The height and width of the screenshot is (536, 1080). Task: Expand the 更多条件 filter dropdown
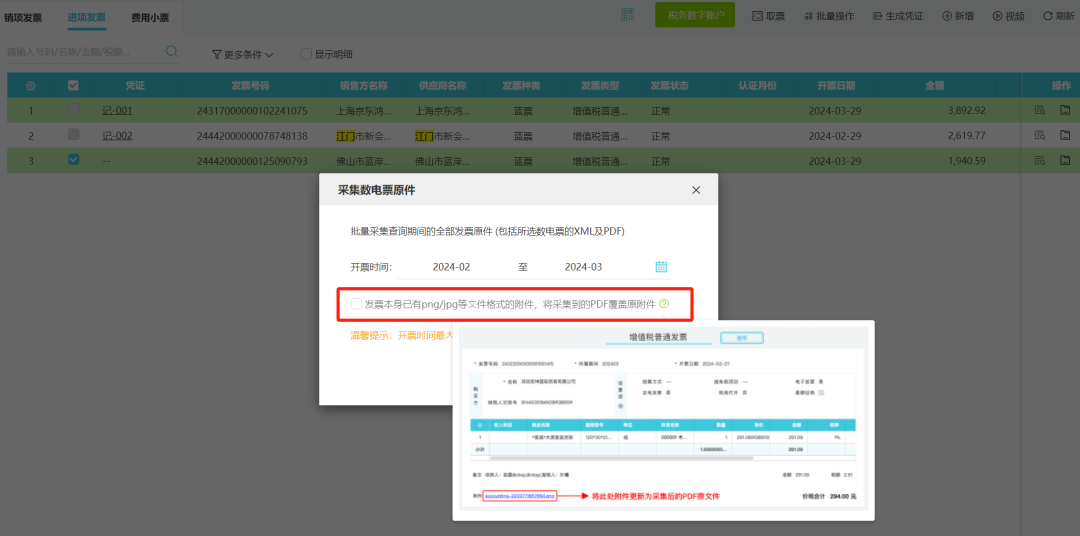click(242, 54)
